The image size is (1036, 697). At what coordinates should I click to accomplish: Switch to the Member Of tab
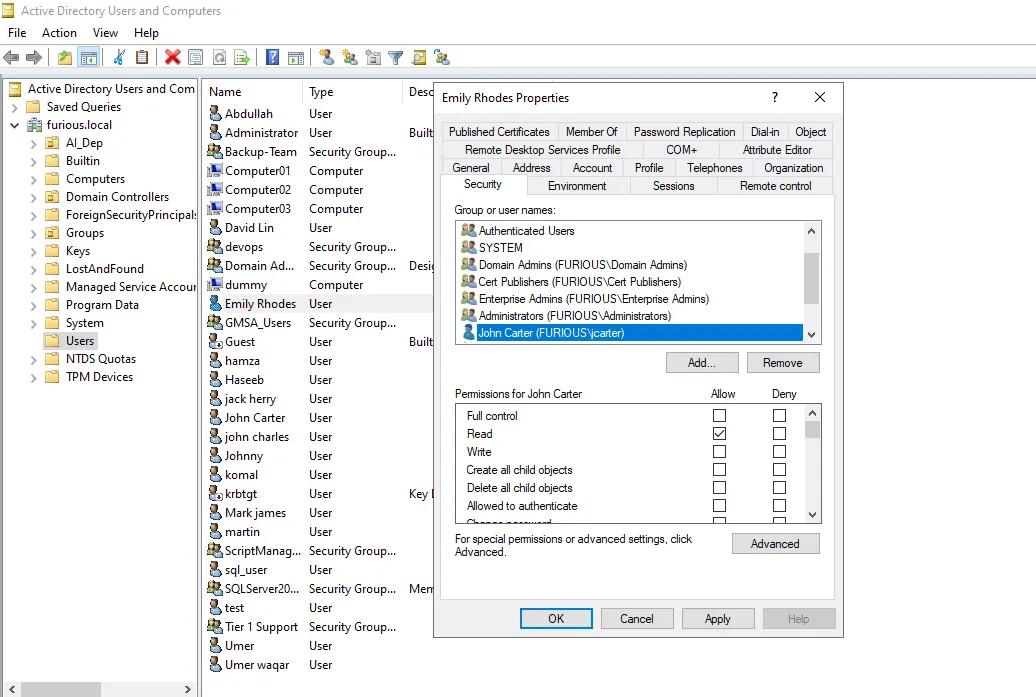click(x=591, y=132)
